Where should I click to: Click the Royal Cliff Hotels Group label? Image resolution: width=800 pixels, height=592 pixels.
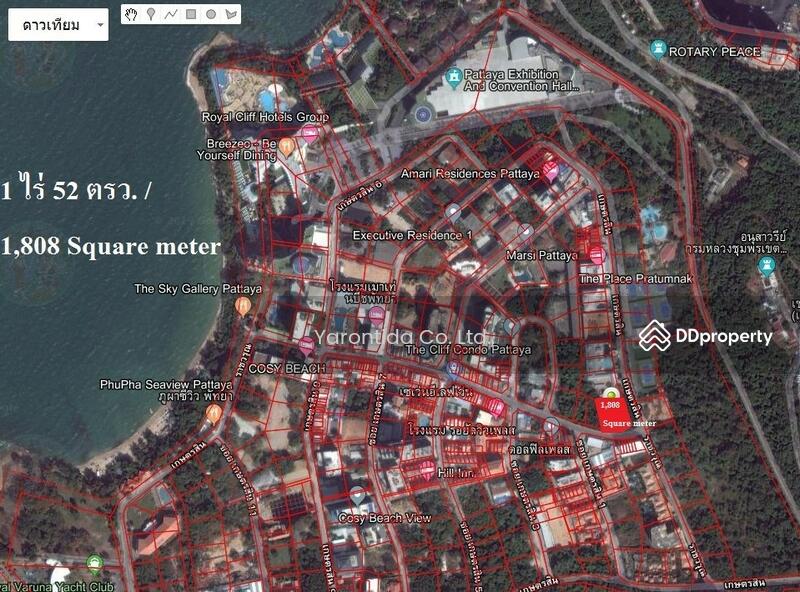[x=265, y=117]
